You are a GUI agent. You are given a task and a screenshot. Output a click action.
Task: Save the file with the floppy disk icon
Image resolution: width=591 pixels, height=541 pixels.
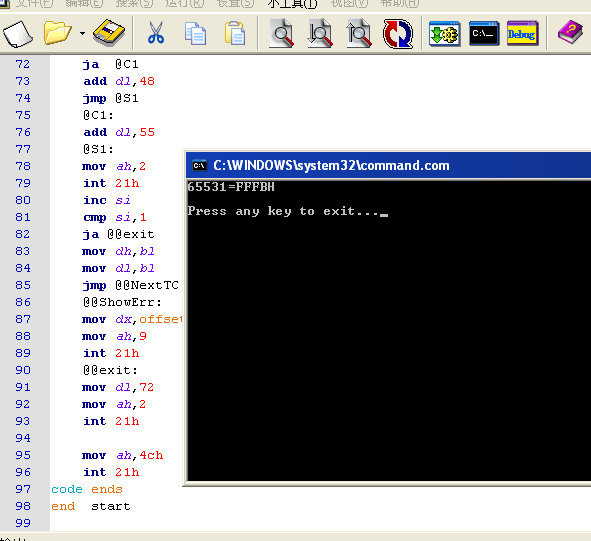[x=109, y=33]
